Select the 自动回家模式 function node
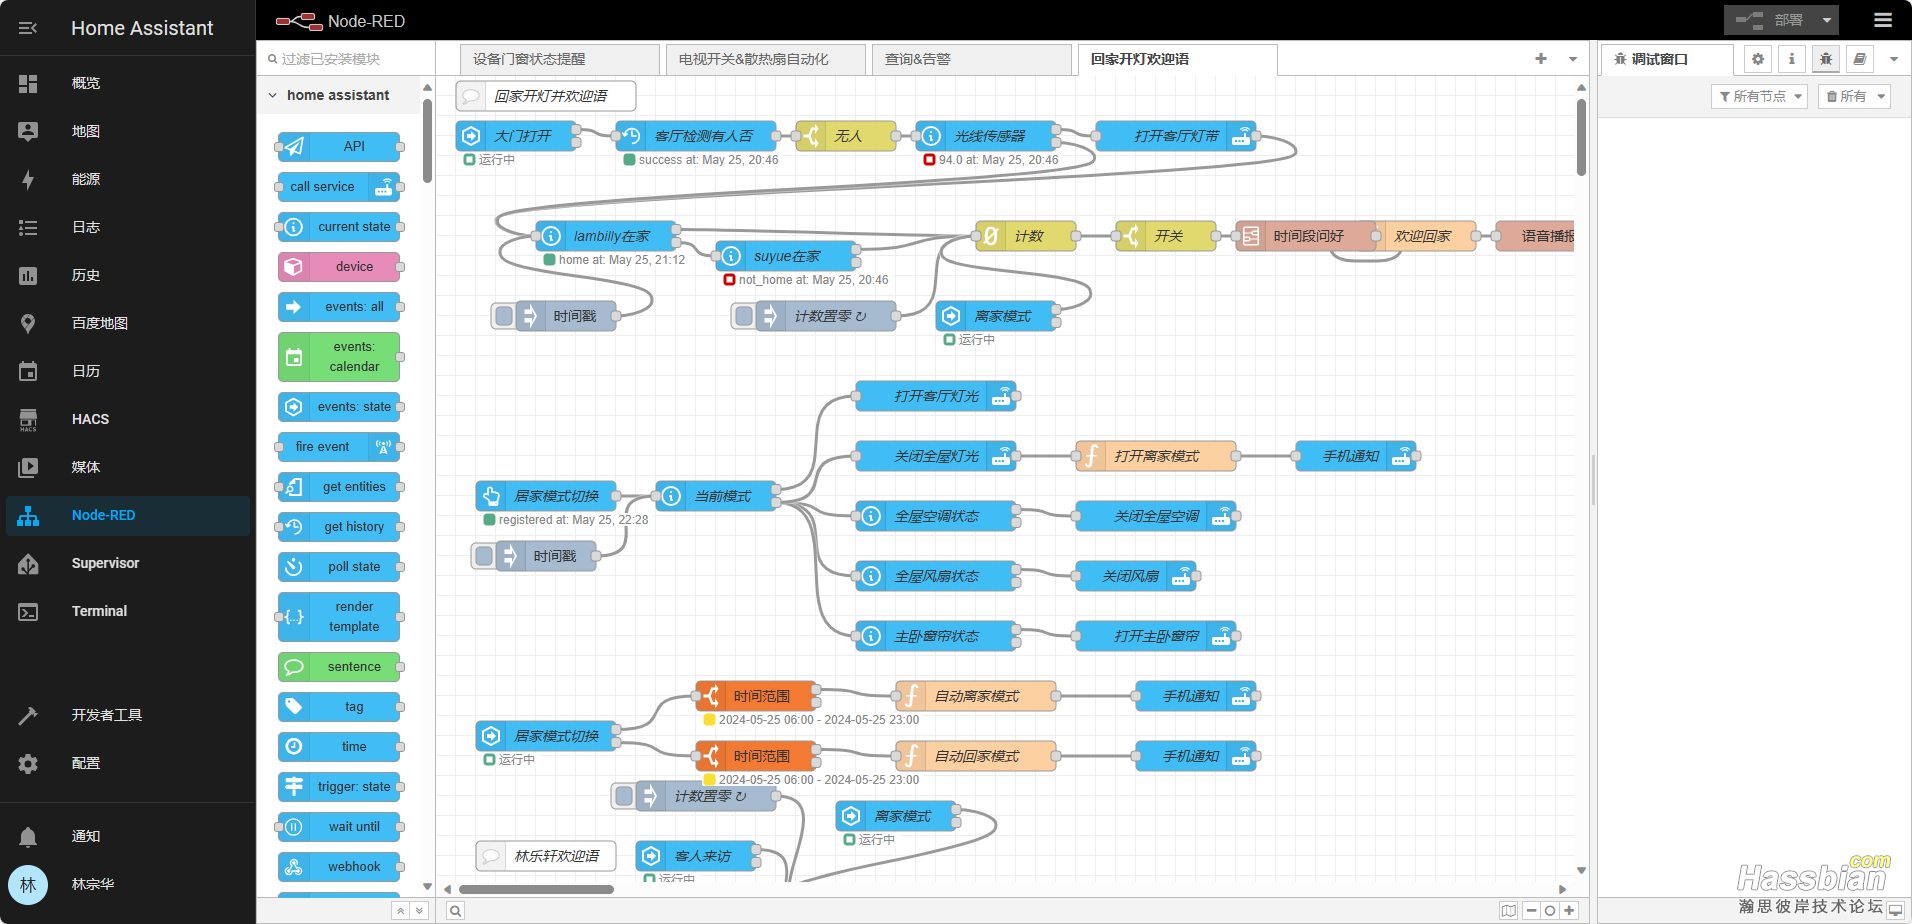Viewport: 1912px width, 924px height. (976, 756)
